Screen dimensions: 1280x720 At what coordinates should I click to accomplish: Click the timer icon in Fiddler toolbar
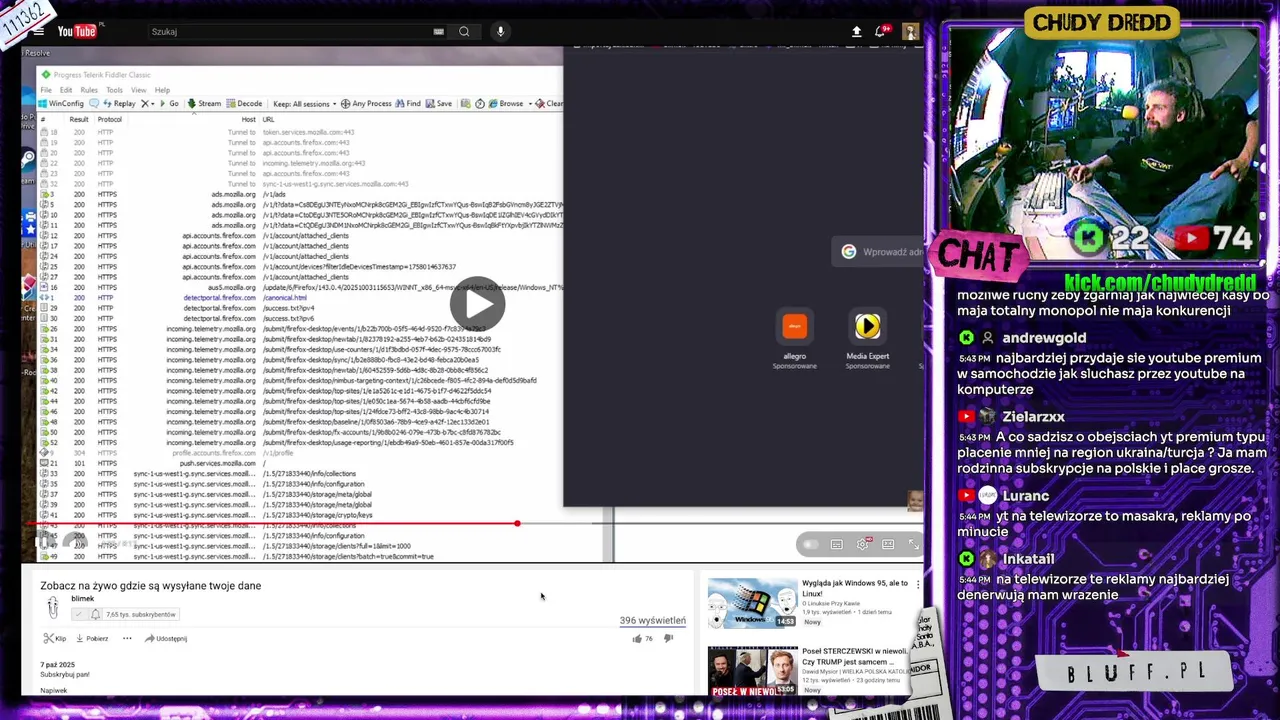click(480, 103)
